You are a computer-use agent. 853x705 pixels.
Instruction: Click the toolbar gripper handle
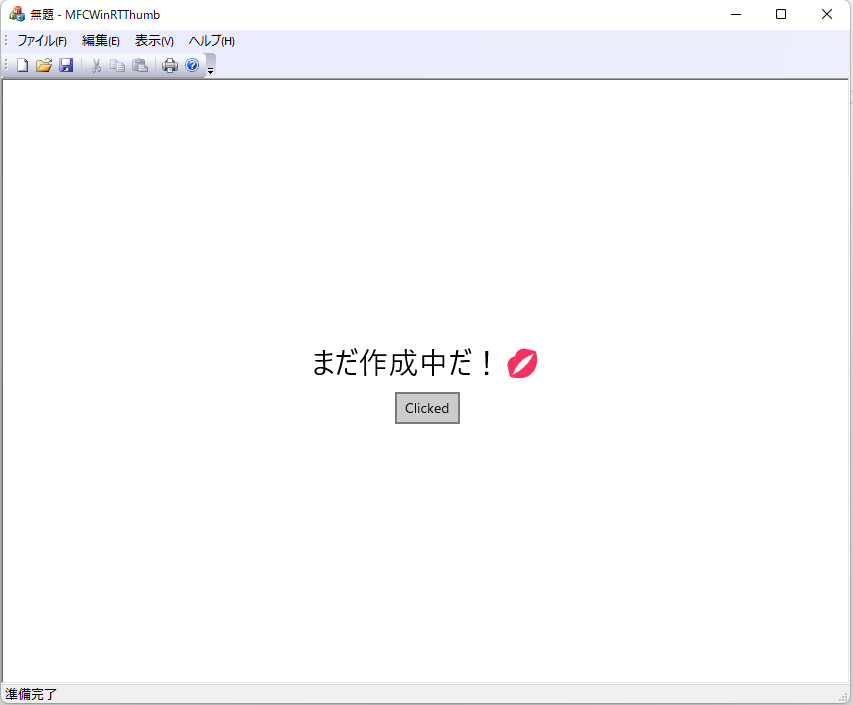6,65
